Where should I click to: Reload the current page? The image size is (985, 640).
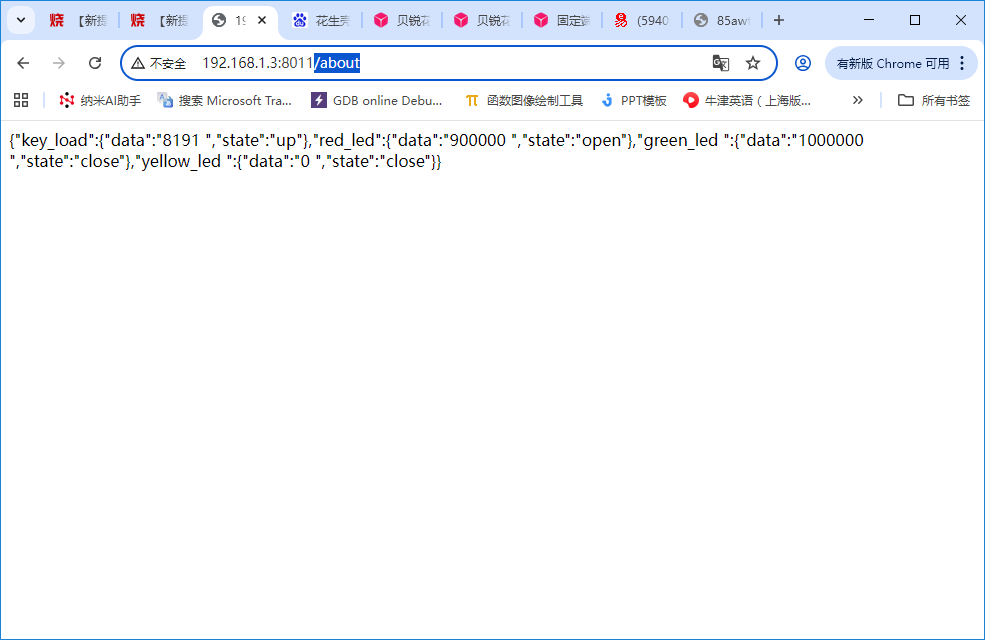point(95,63)
